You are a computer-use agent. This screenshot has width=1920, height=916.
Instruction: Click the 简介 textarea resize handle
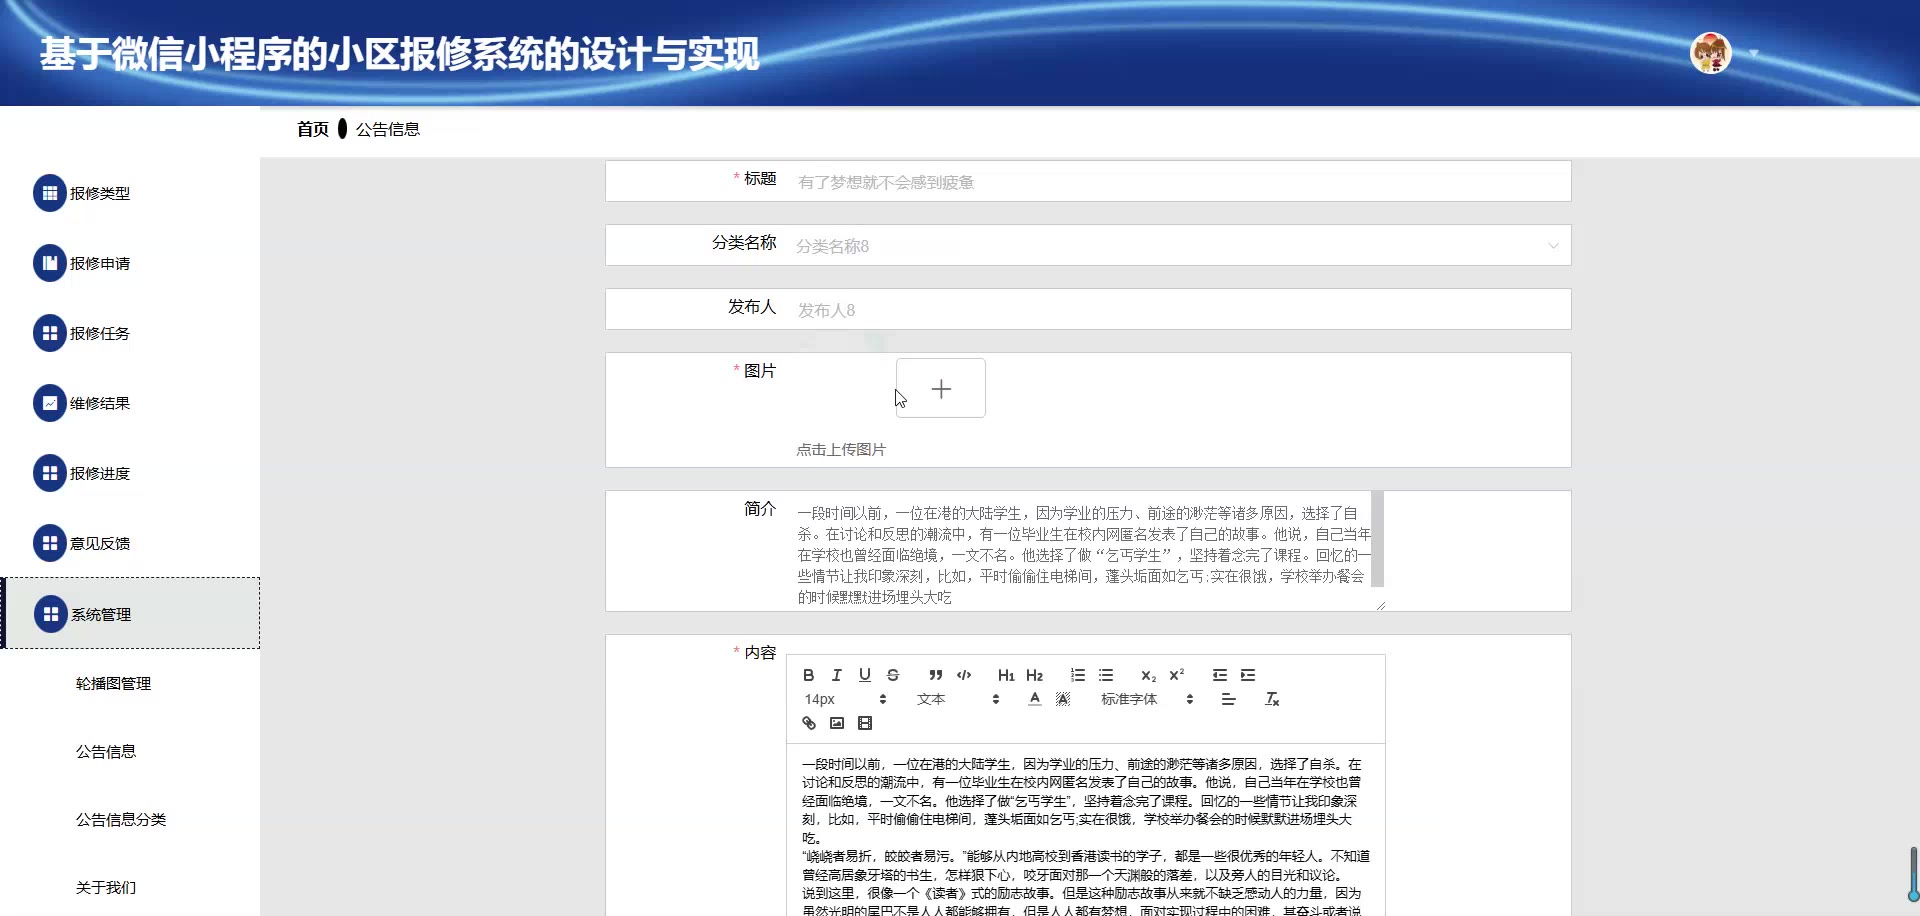coord(1380,605)
